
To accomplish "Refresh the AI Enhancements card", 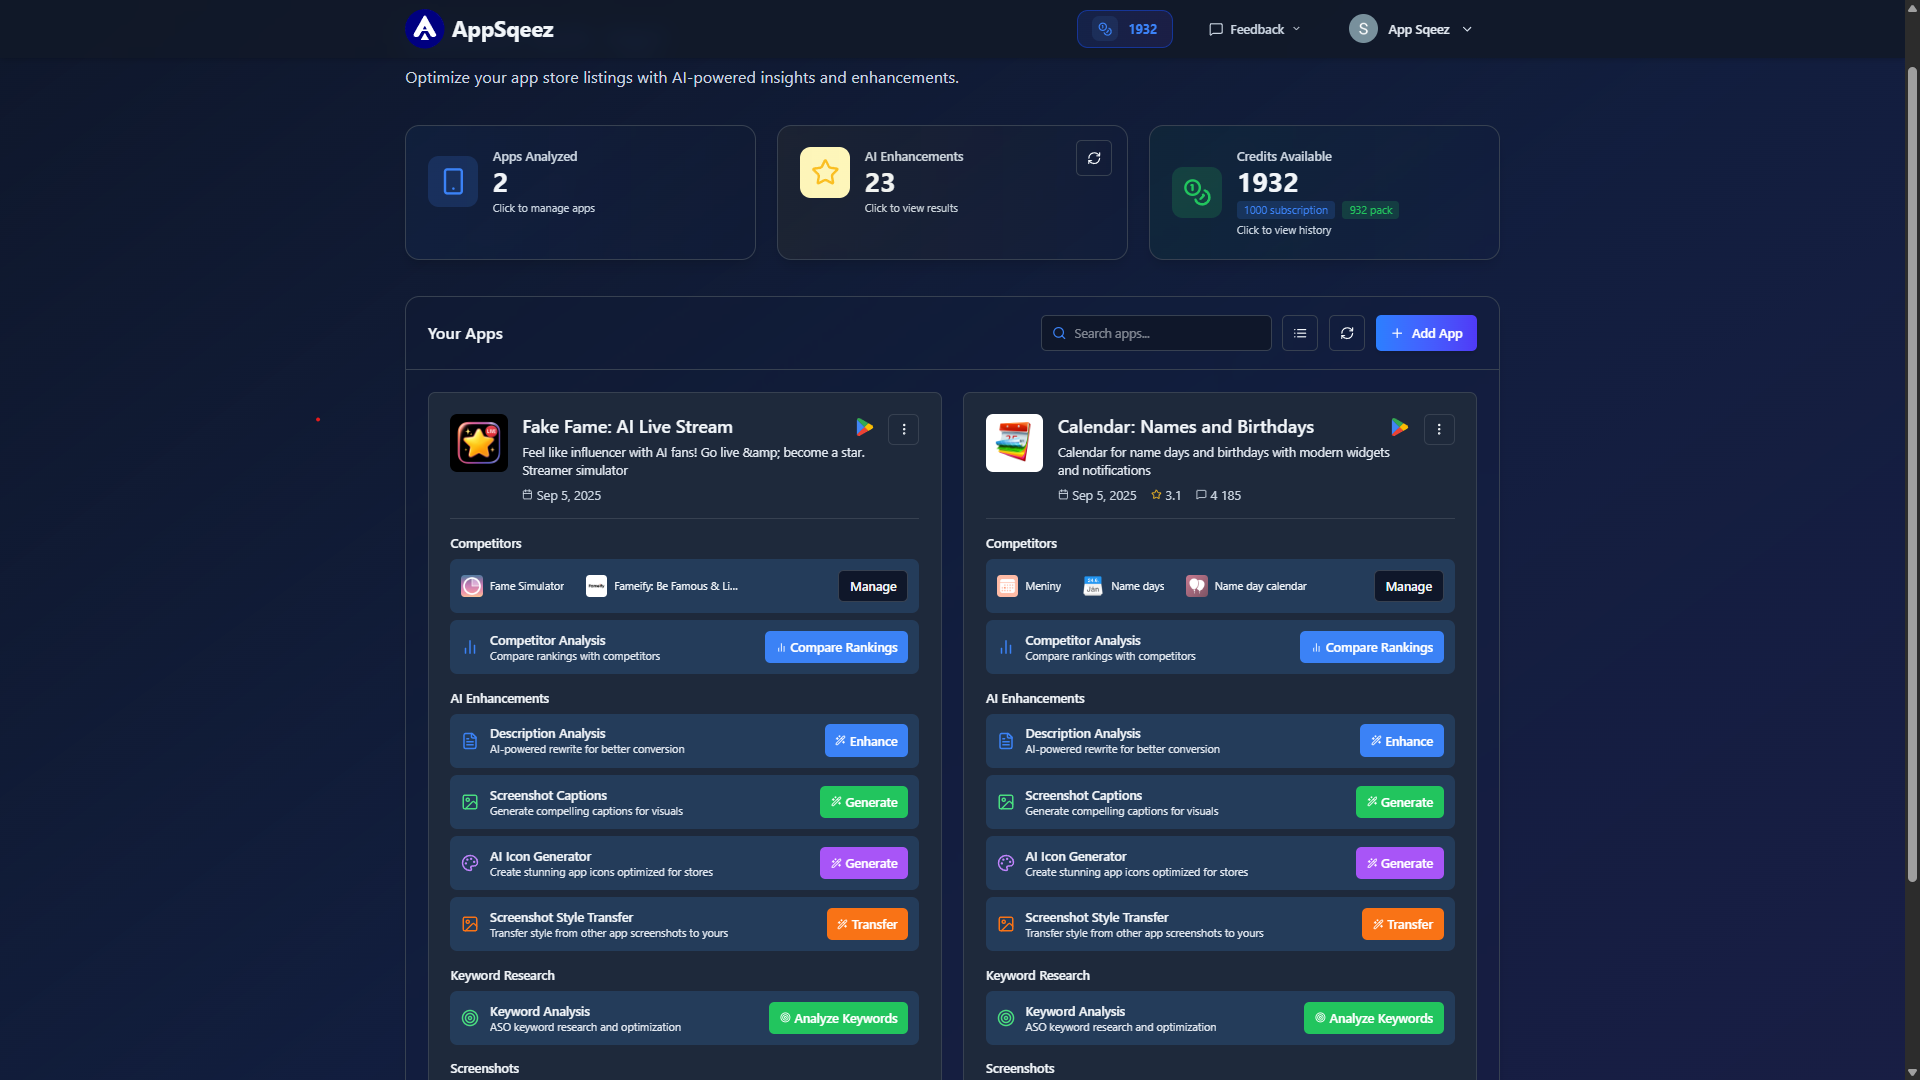I will (1094, 158).
